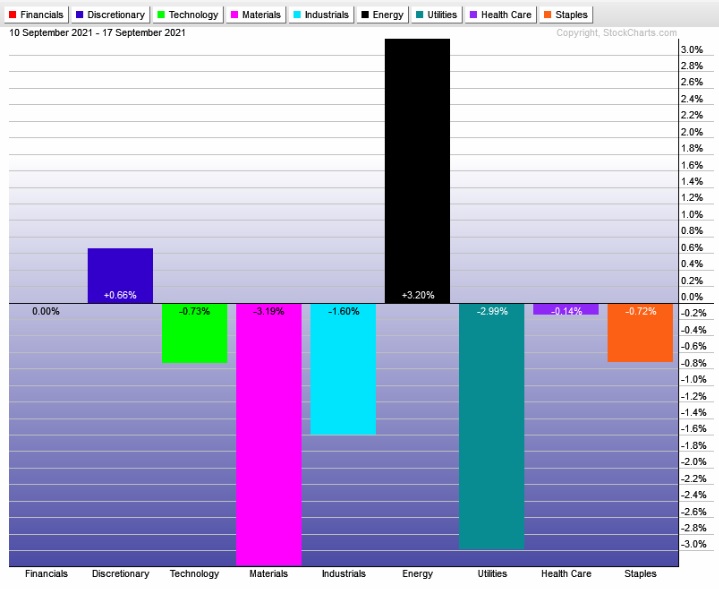Toggle the Financials sector legend button
The width and height of the screenshot is (719, 589).
[36, 15]
